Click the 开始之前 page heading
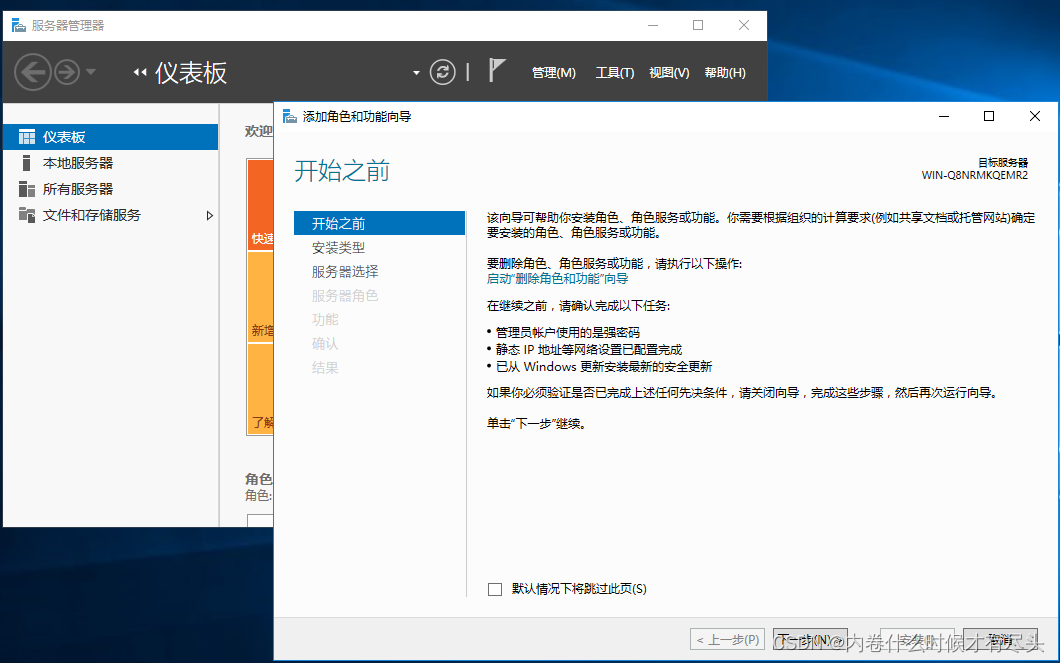 click(342, 171)
